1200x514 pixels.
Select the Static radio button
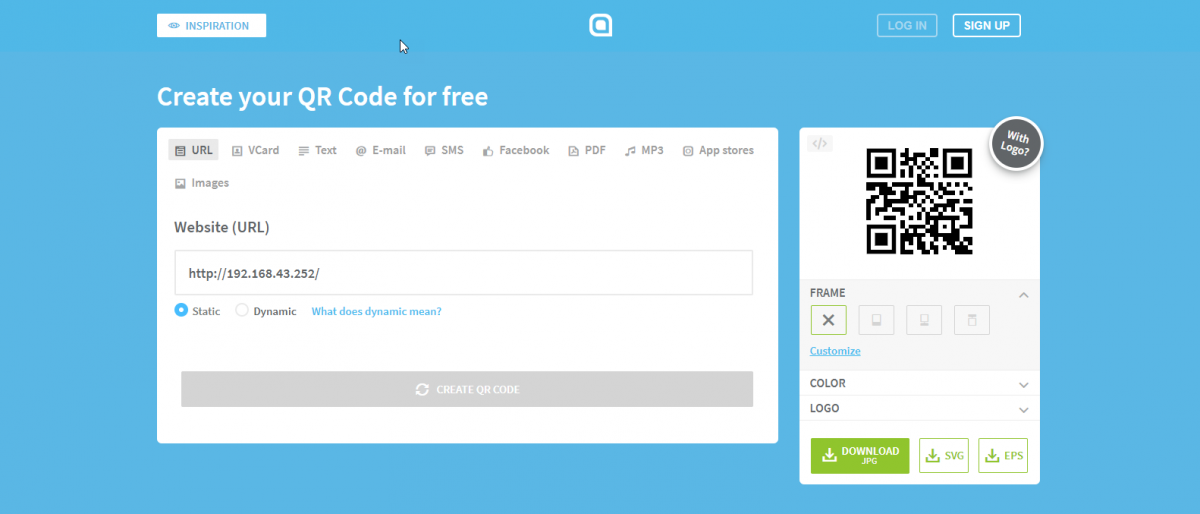[x=181, y=310]
